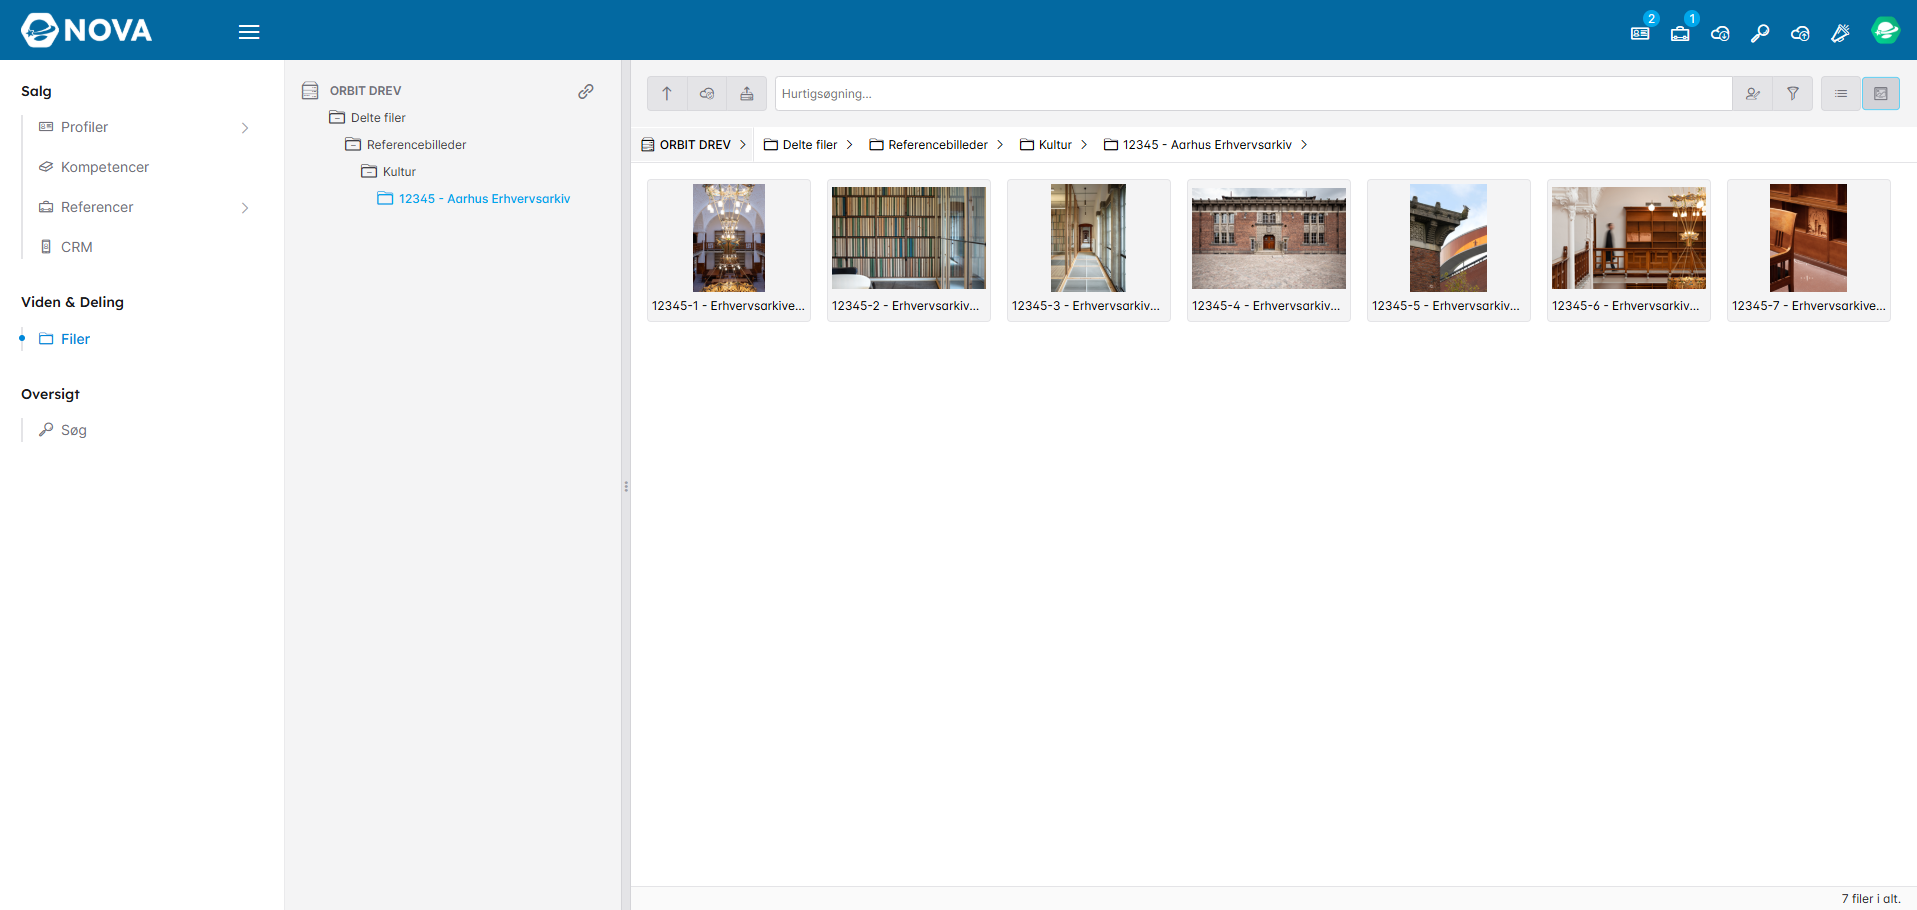
Task: Open the chevron after Referencebilleder breadcrumb
Action: [x=1000, y=145]
